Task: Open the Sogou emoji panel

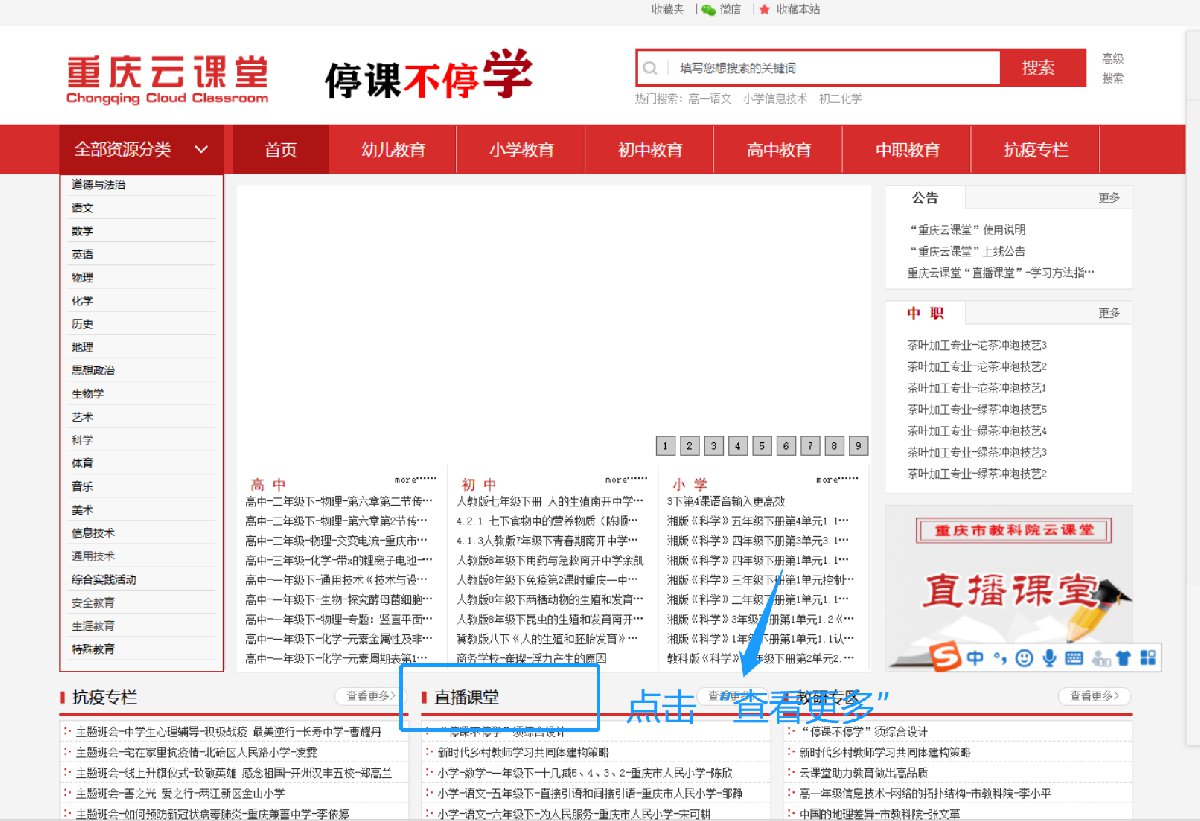Action: tap(1023, 658)
